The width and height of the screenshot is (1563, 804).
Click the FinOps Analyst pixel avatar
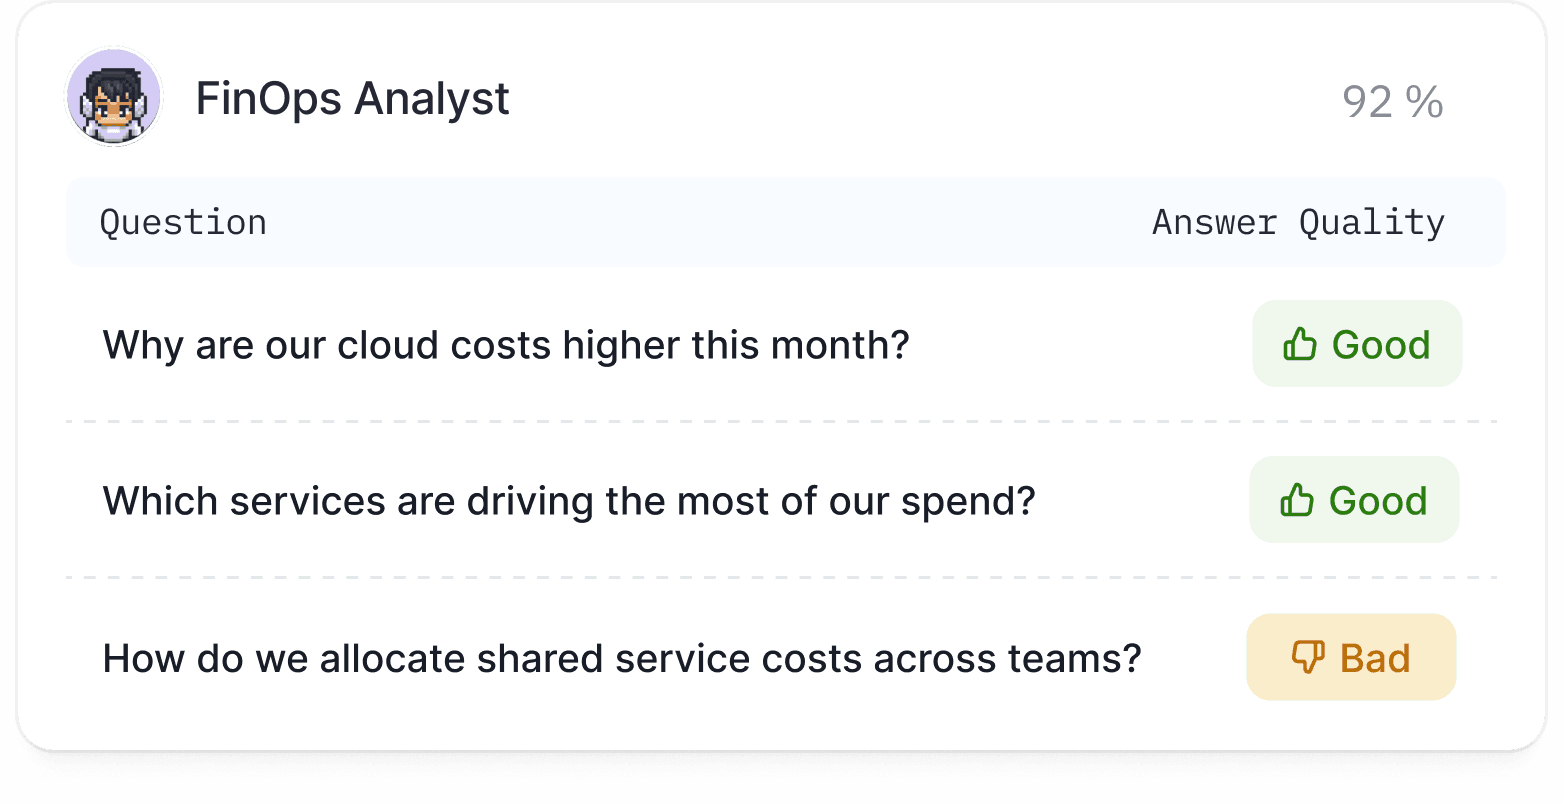pos(114,98)
